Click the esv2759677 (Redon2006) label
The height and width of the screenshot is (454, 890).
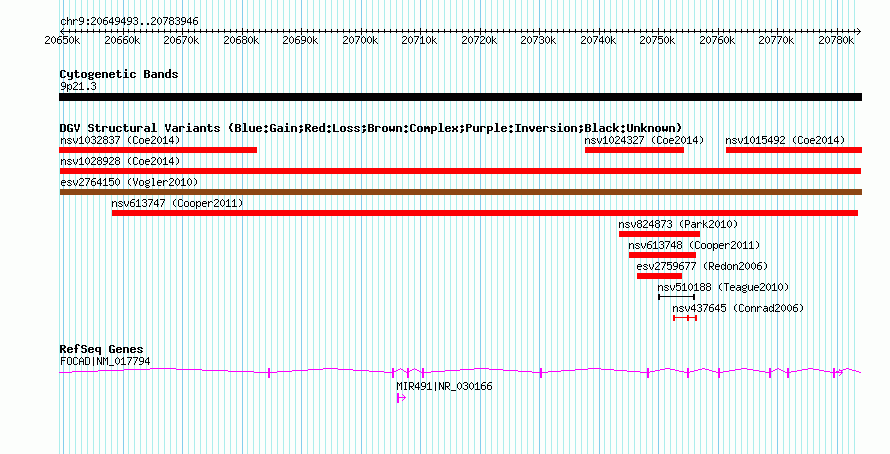tap(702, 266)
